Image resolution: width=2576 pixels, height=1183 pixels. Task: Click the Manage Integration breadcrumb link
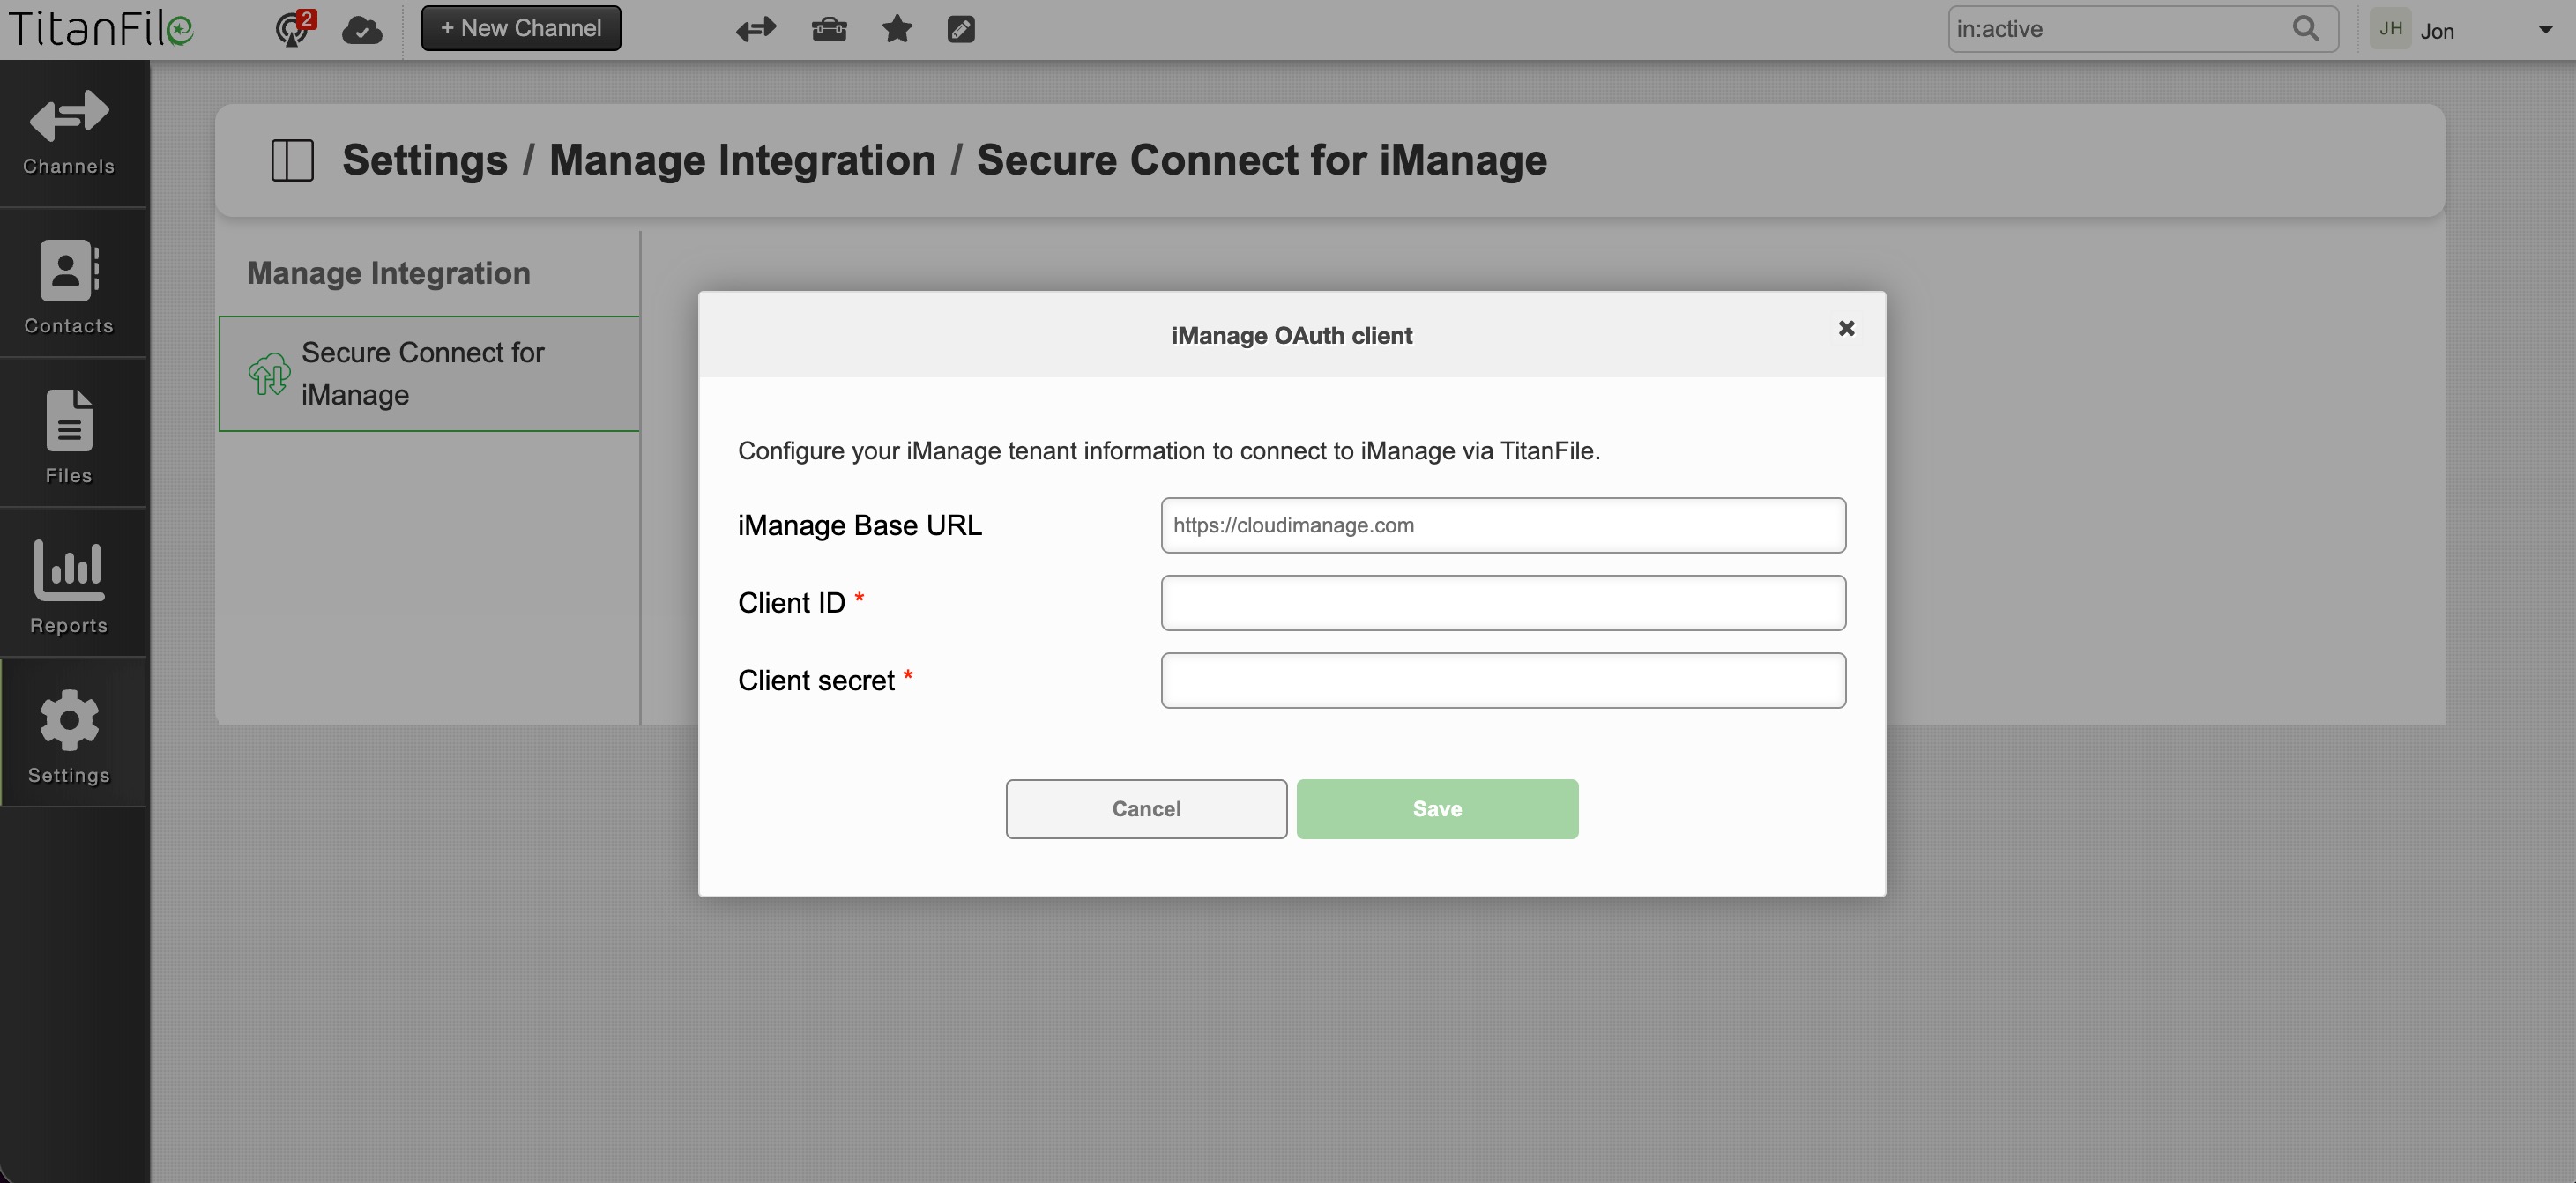click(742, 160)
